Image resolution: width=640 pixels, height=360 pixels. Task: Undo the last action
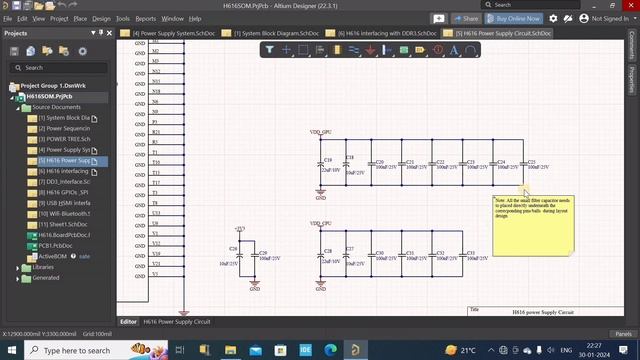tap(62, 5)
